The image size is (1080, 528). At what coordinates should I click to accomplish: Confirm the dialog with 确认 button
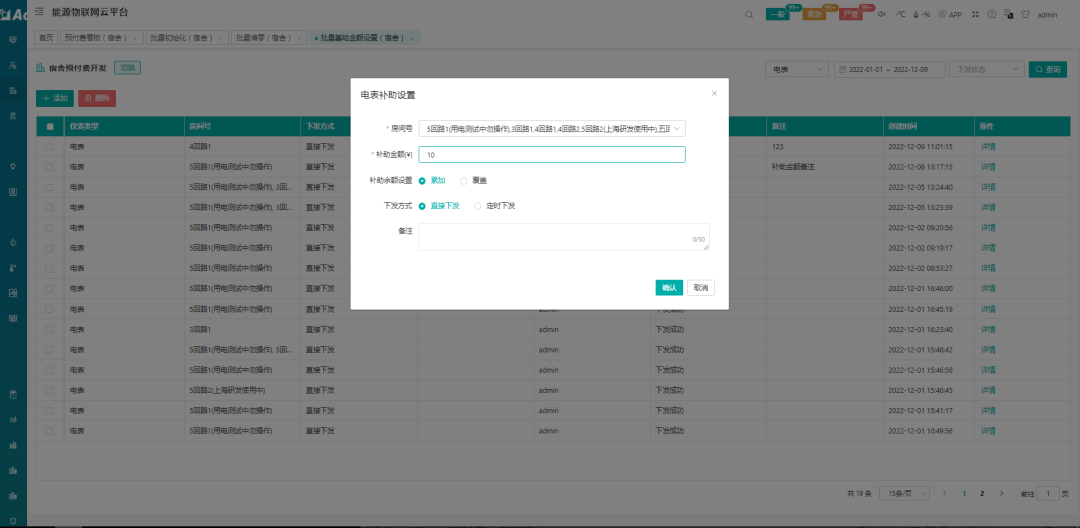click(669, 288)
